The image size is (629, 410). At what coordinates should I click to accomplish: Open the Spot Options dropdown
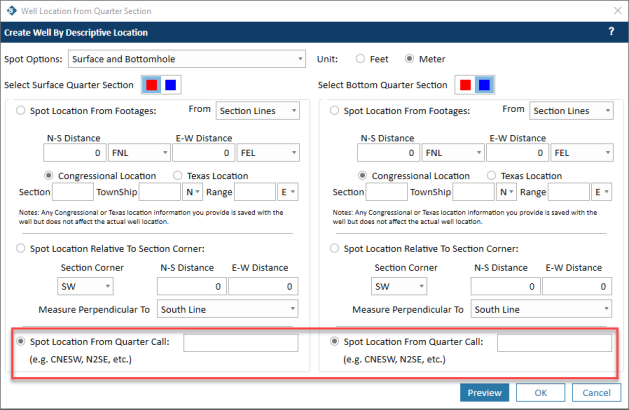[x=187, y=59]
